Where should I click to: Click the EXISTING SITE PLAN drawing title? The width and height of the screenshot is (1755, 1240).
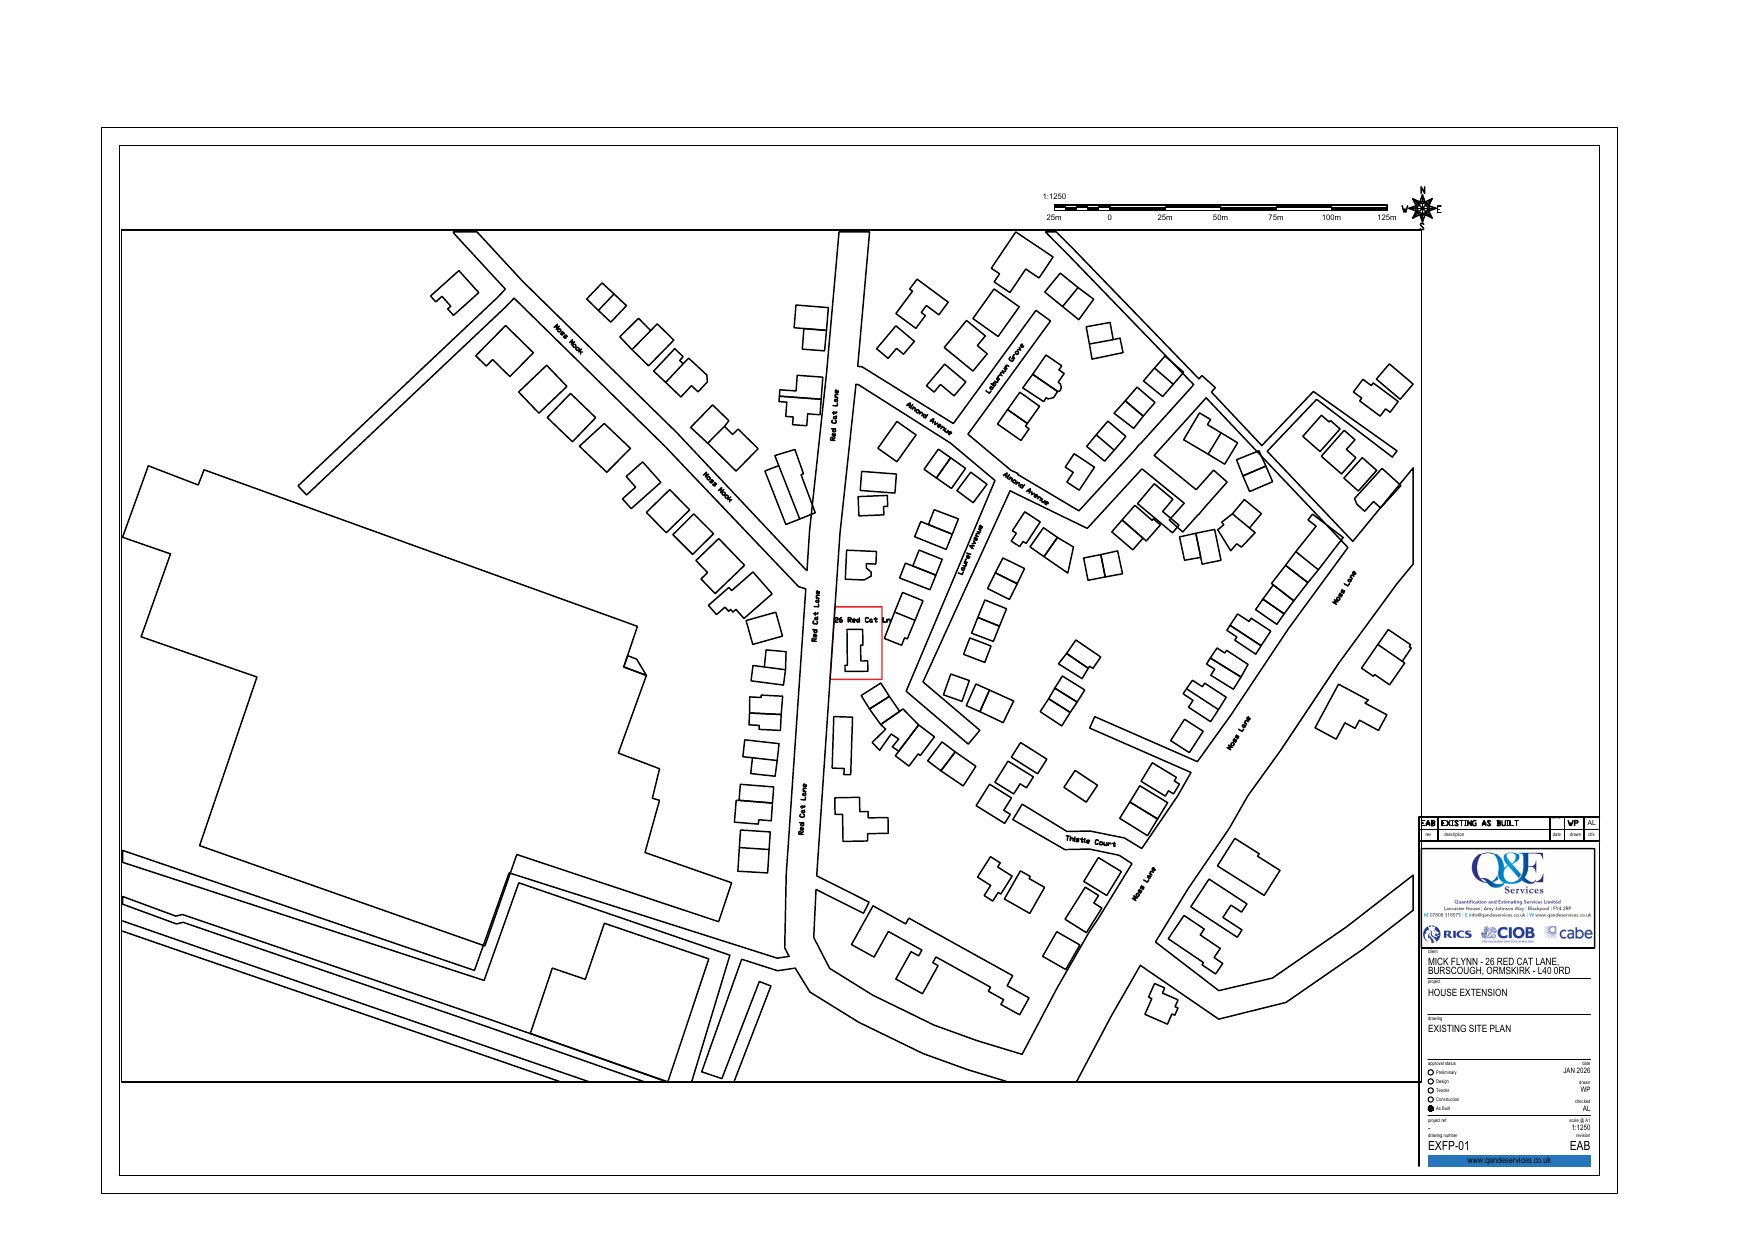(x=1469, y=1028)
